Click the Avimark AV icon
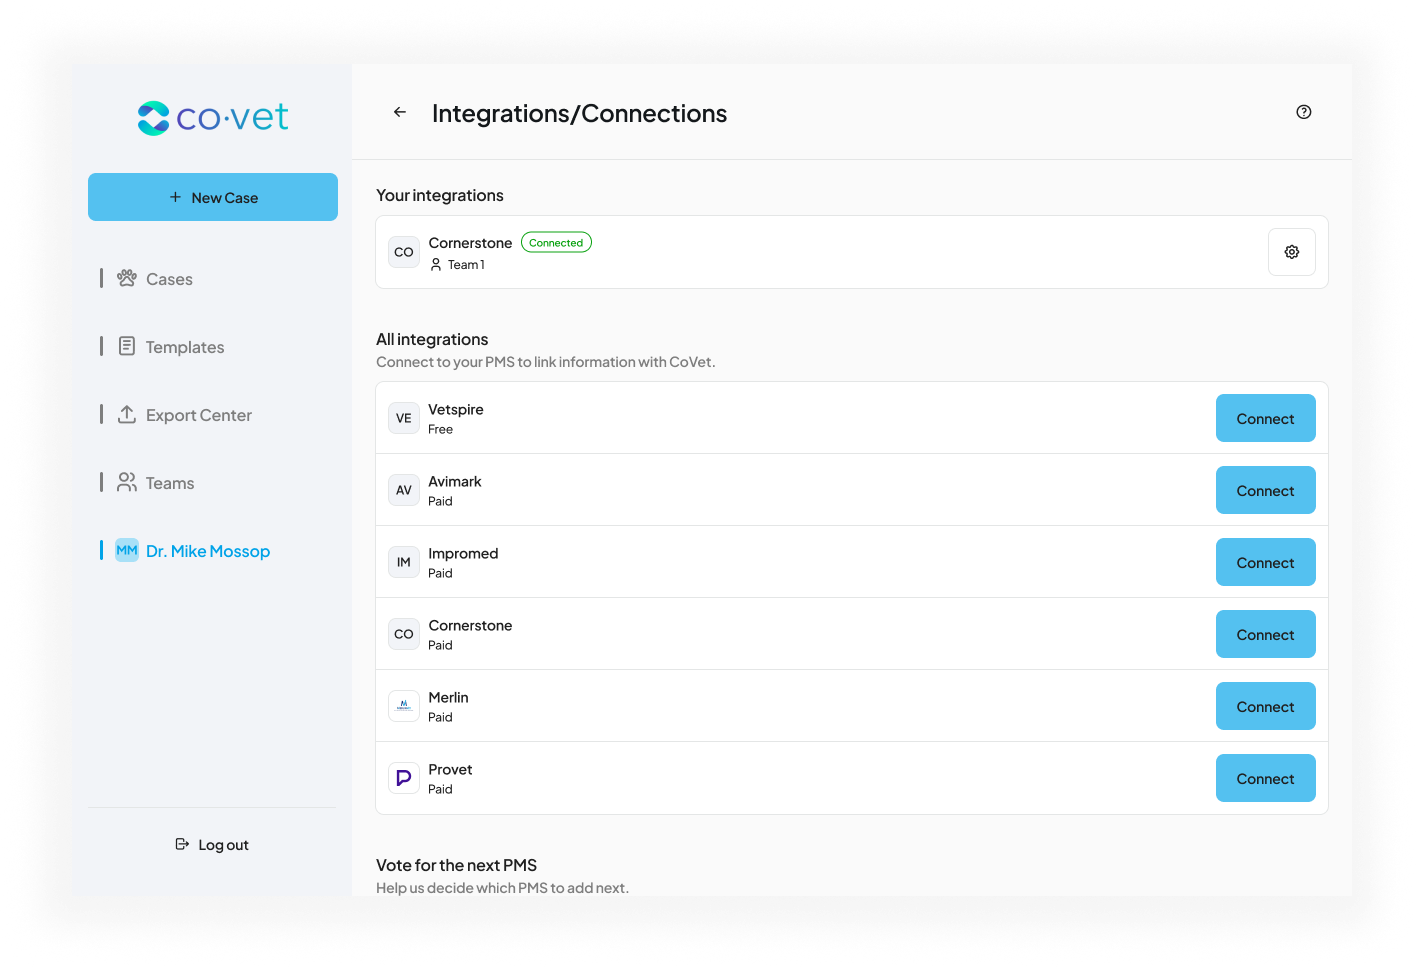Viewport: 1416px width, 968px height. (x=404, y=490)
